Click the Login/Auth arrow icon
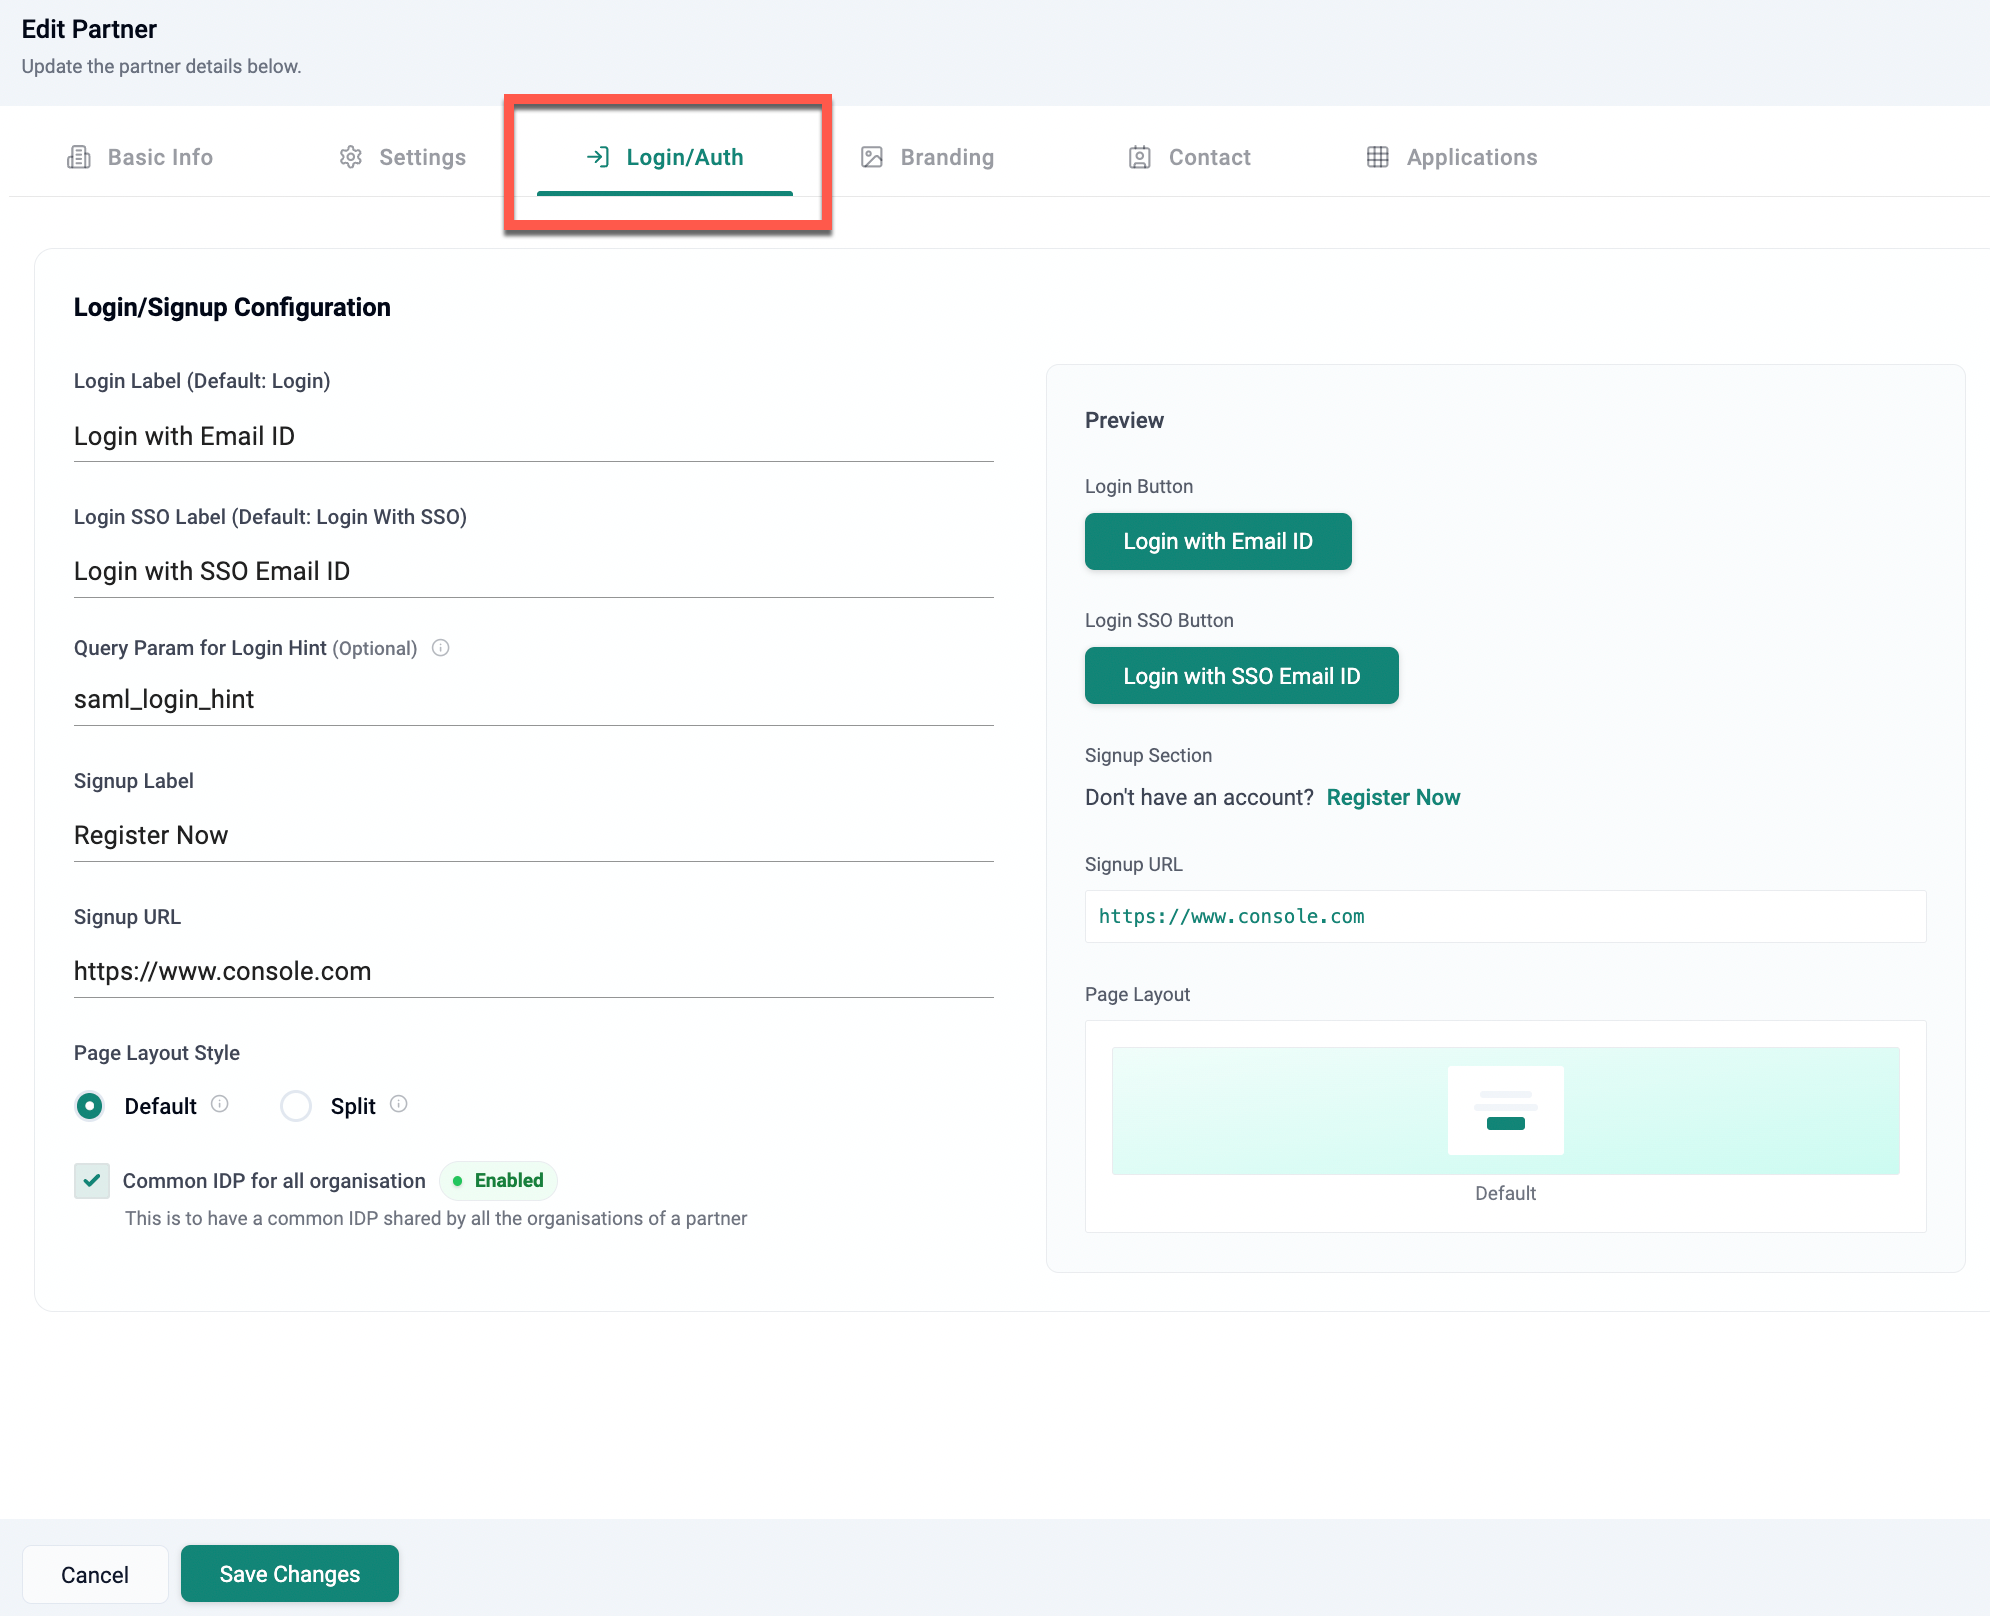 coord(598,157)
